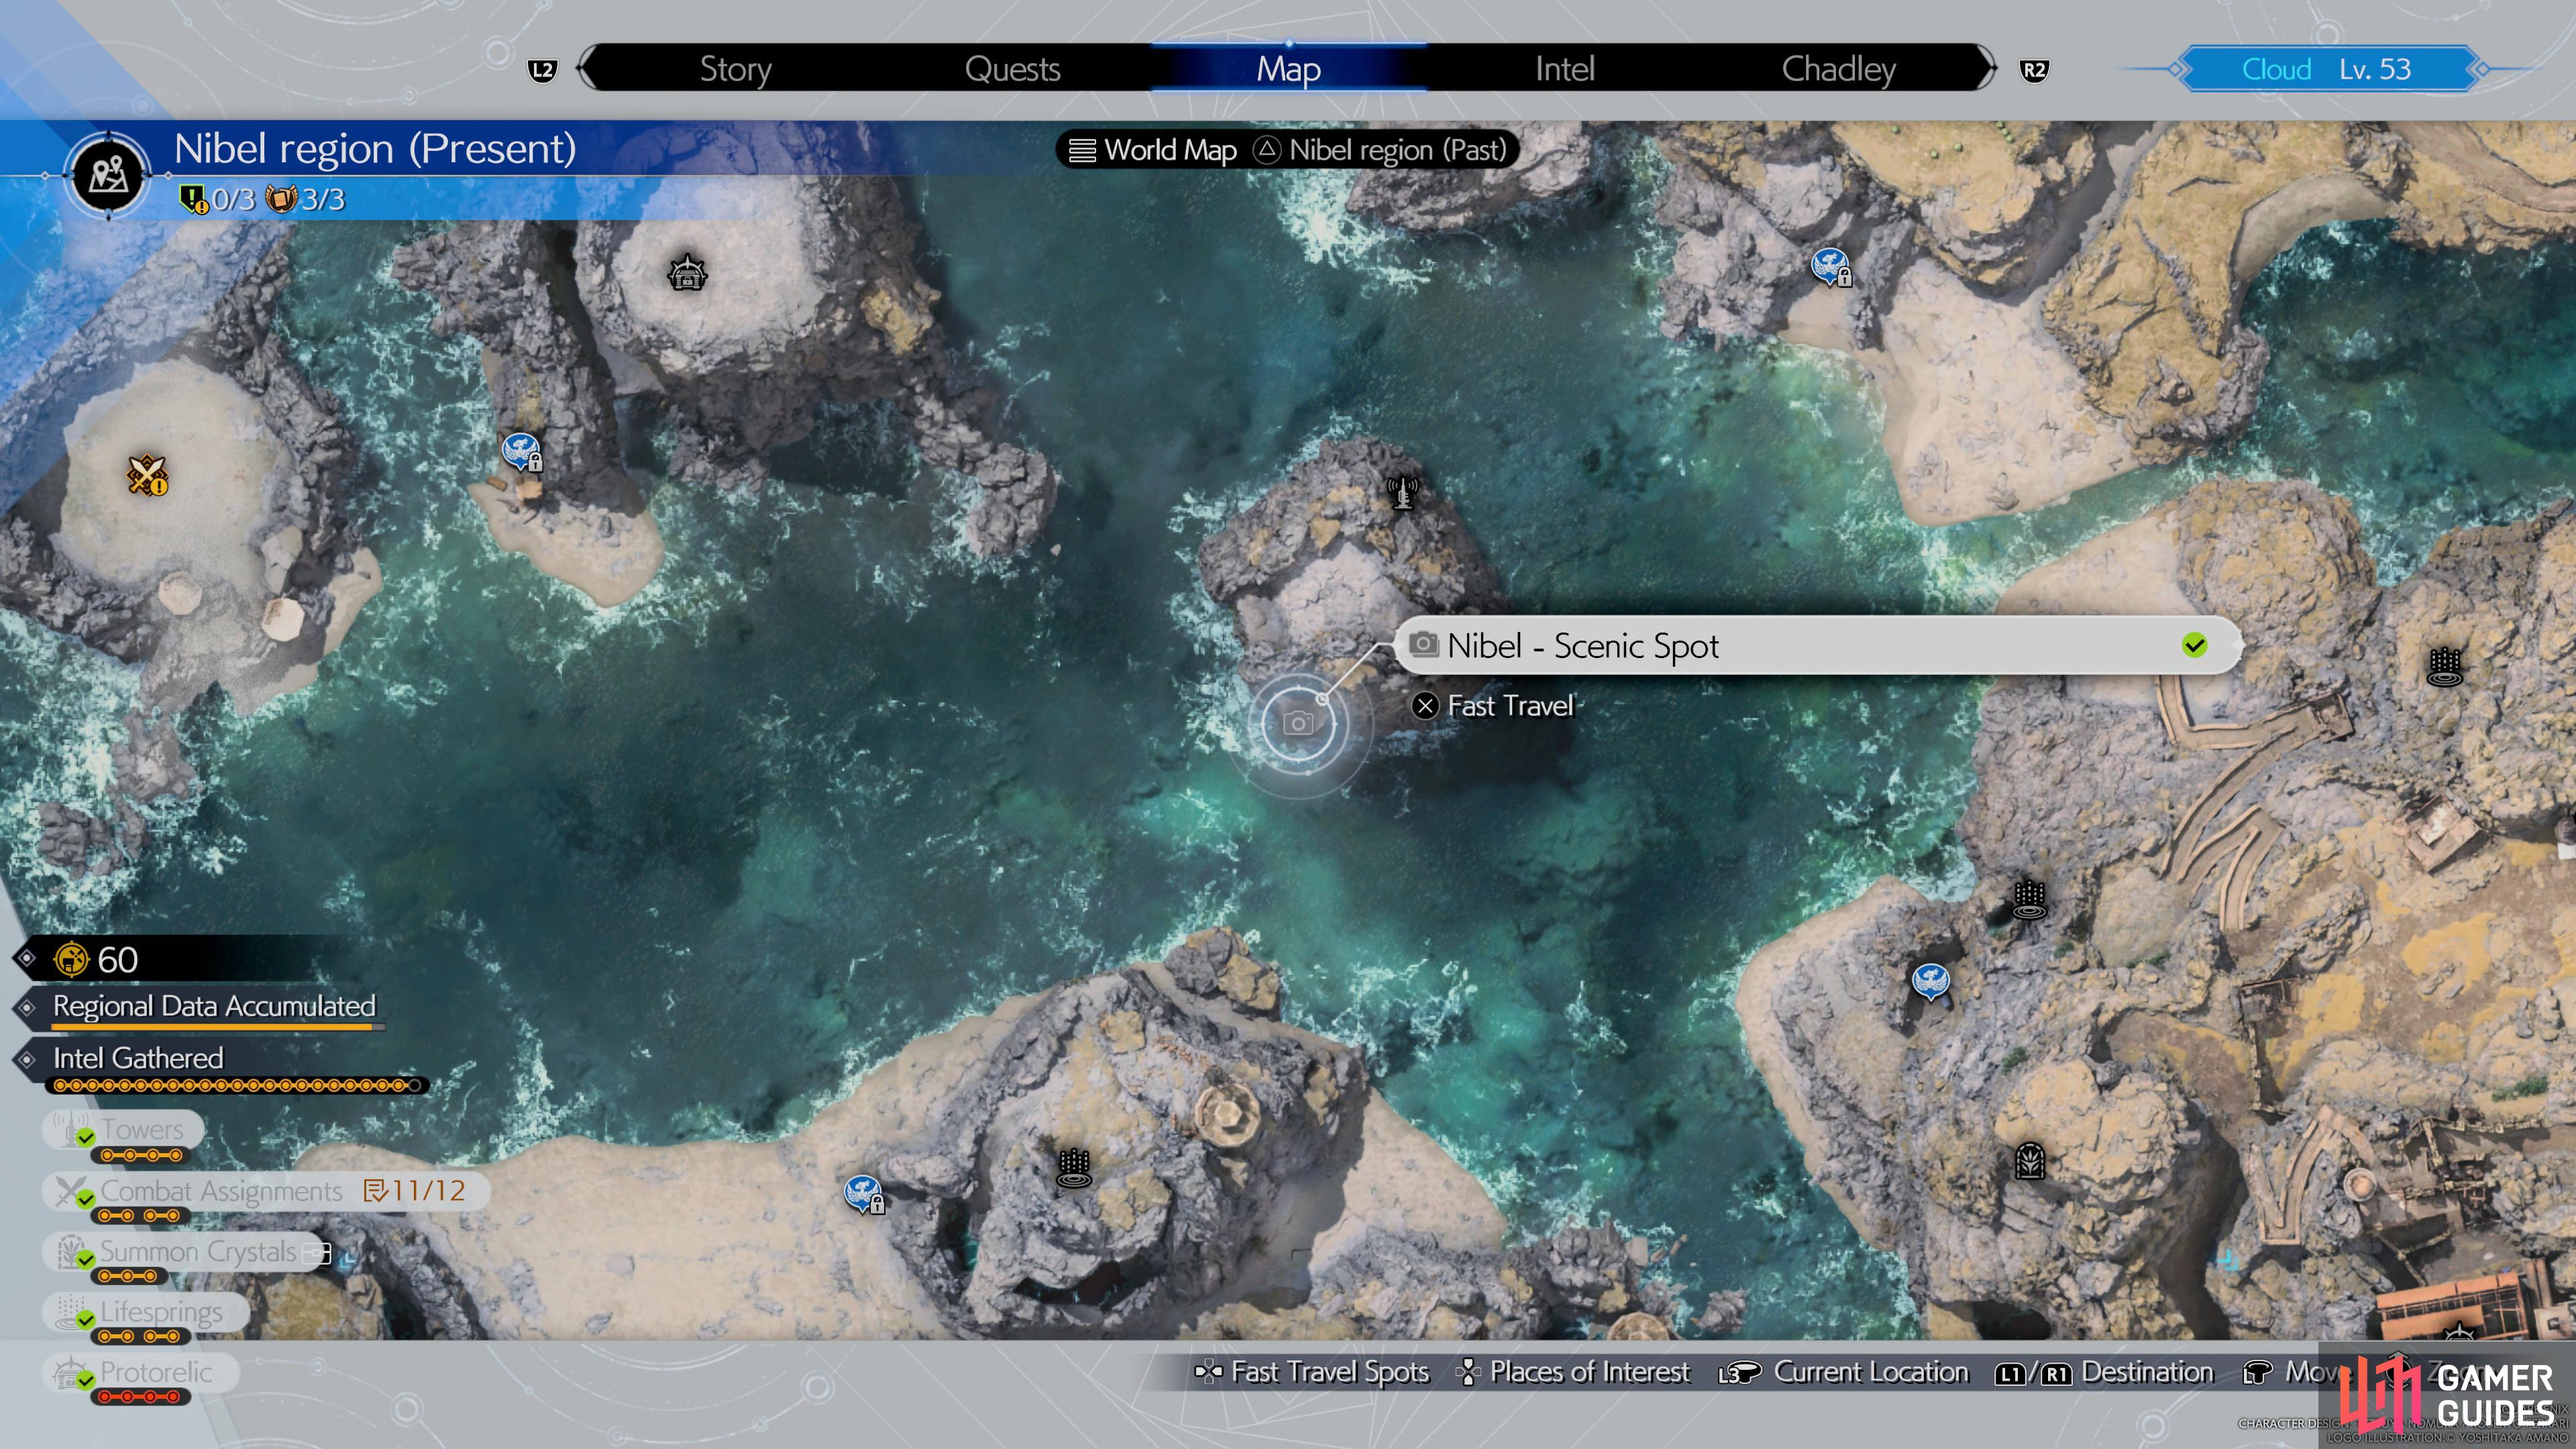Switch to the Chadley tab
This screenshot has width=2576, height=1449.
[x=1838, y=69]
